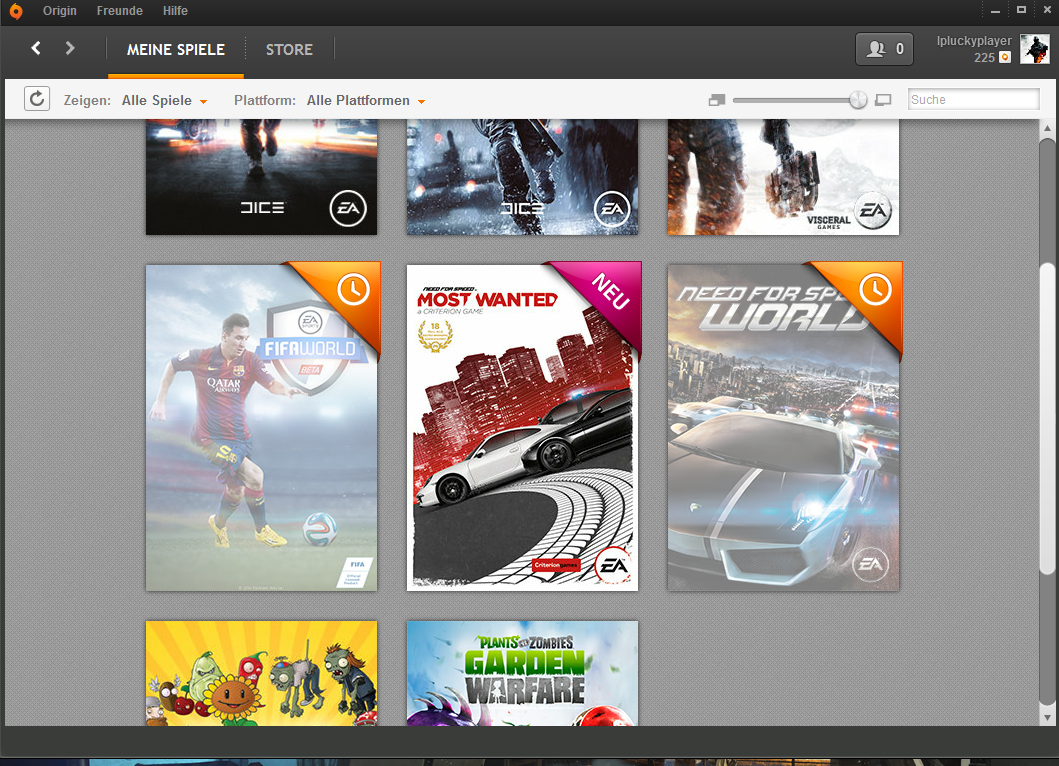
Task: Adjust the tile size slider
Action: click(x=858, y=99)
